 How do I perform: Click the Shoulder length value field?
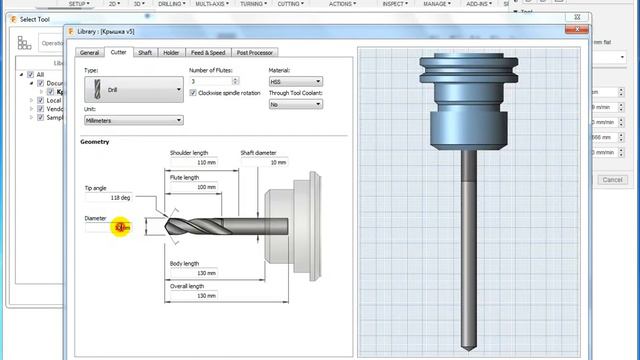[193, 162]
